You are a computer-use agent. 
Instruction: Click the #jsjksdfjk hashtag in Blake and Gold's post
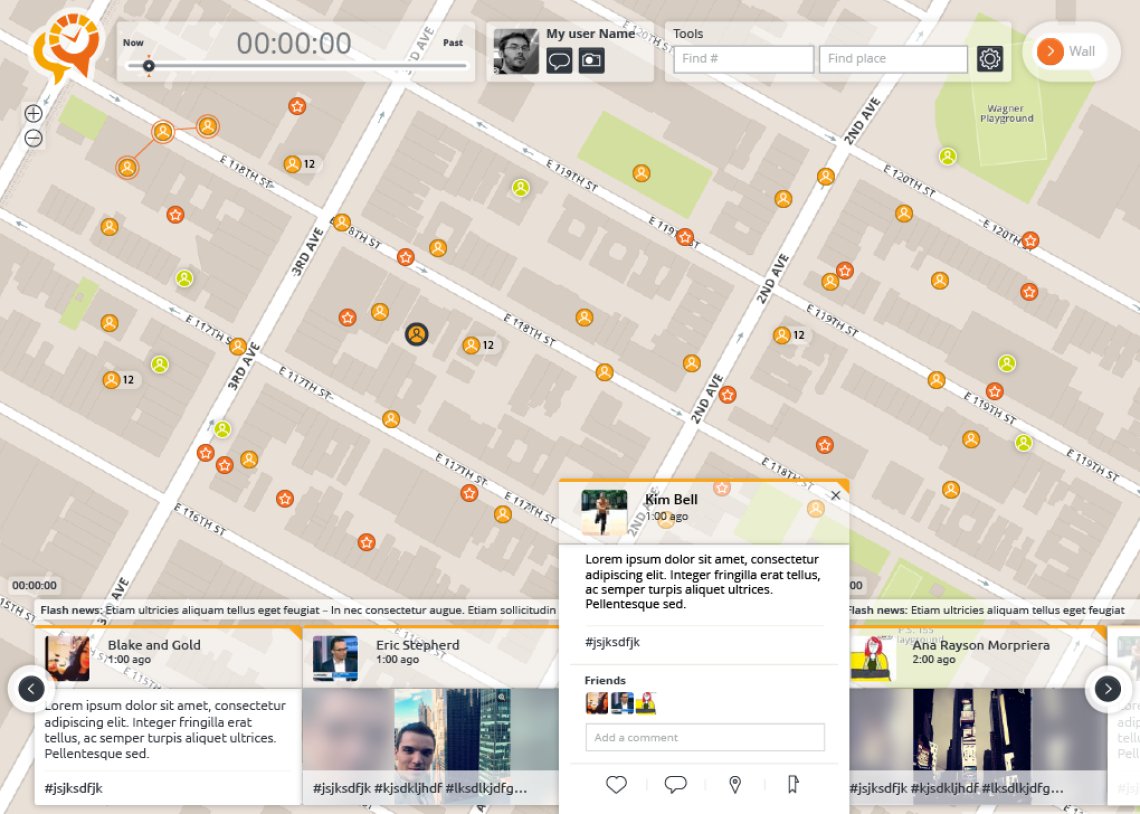pos(73,788)
